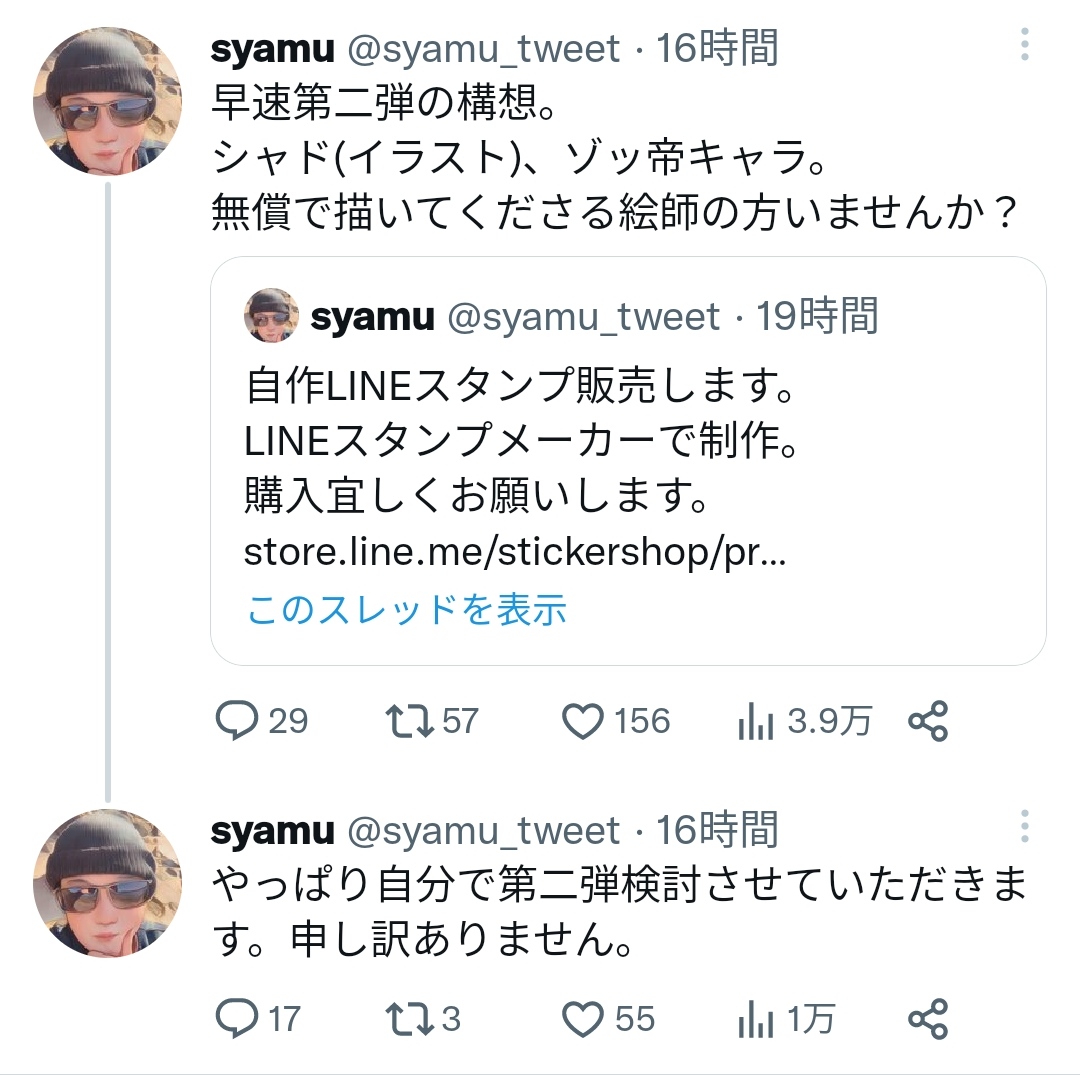Open store.line.me stickershop link
Viewport: 1080px width, 1075px height.
(x=514, y=553)
